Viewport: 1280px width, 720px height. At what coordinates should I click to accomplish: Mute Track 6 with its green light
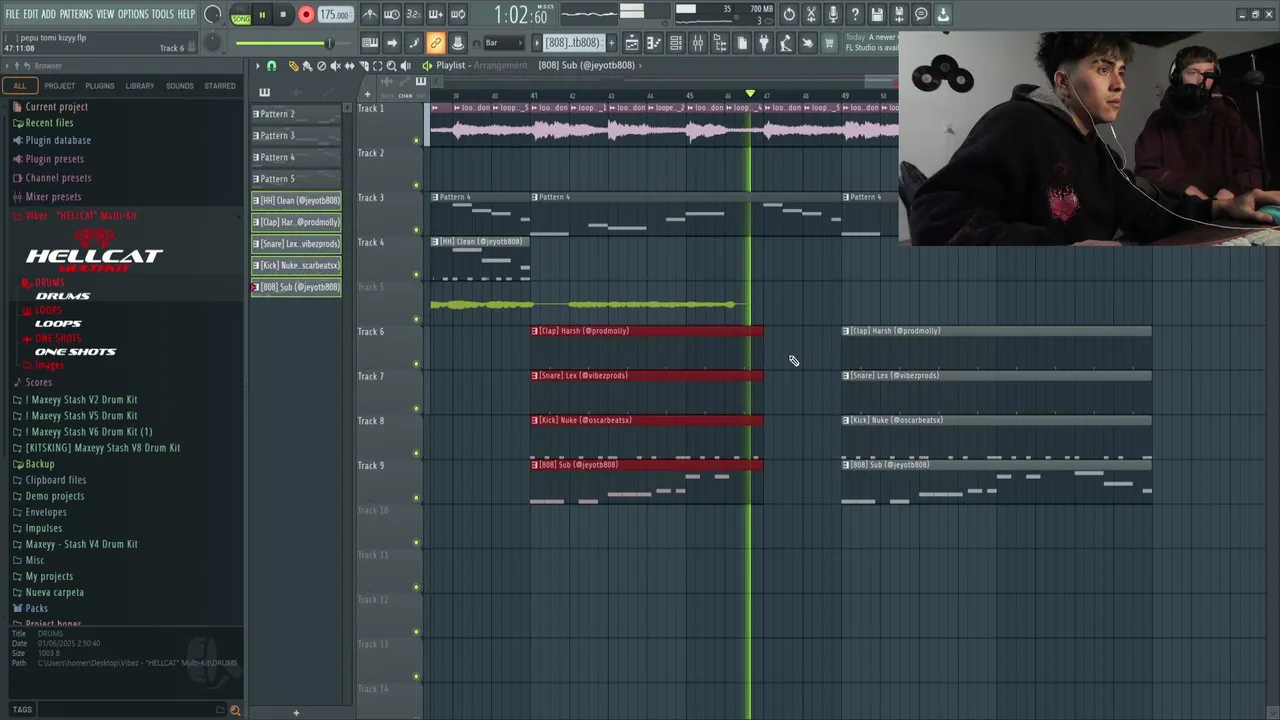pos(416,364)
